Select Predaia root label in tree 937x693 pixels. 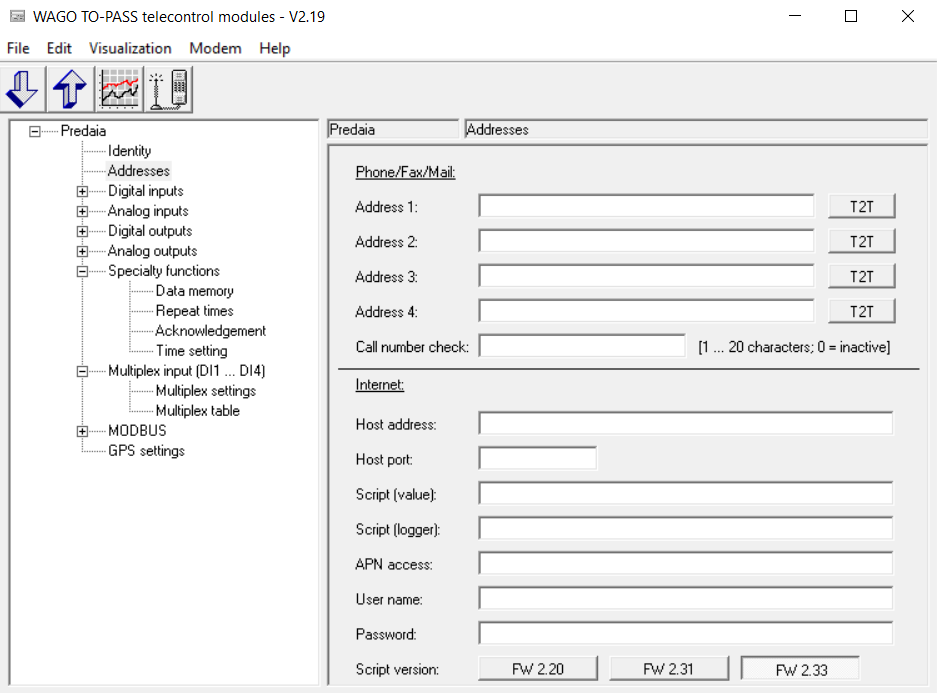click(83, 131)
